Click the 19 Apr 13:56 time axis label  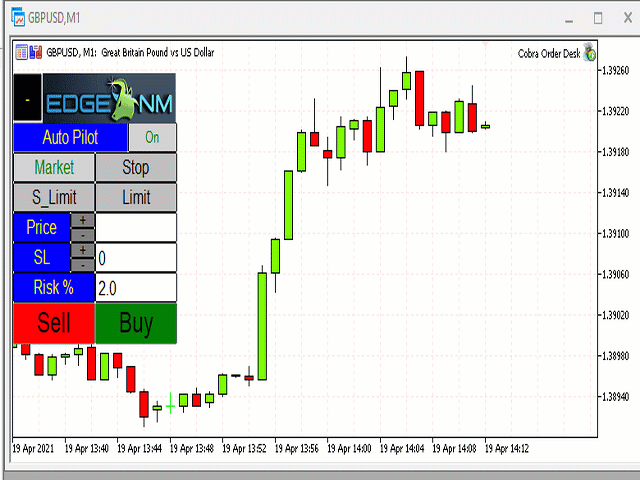(x=297, y=449)
